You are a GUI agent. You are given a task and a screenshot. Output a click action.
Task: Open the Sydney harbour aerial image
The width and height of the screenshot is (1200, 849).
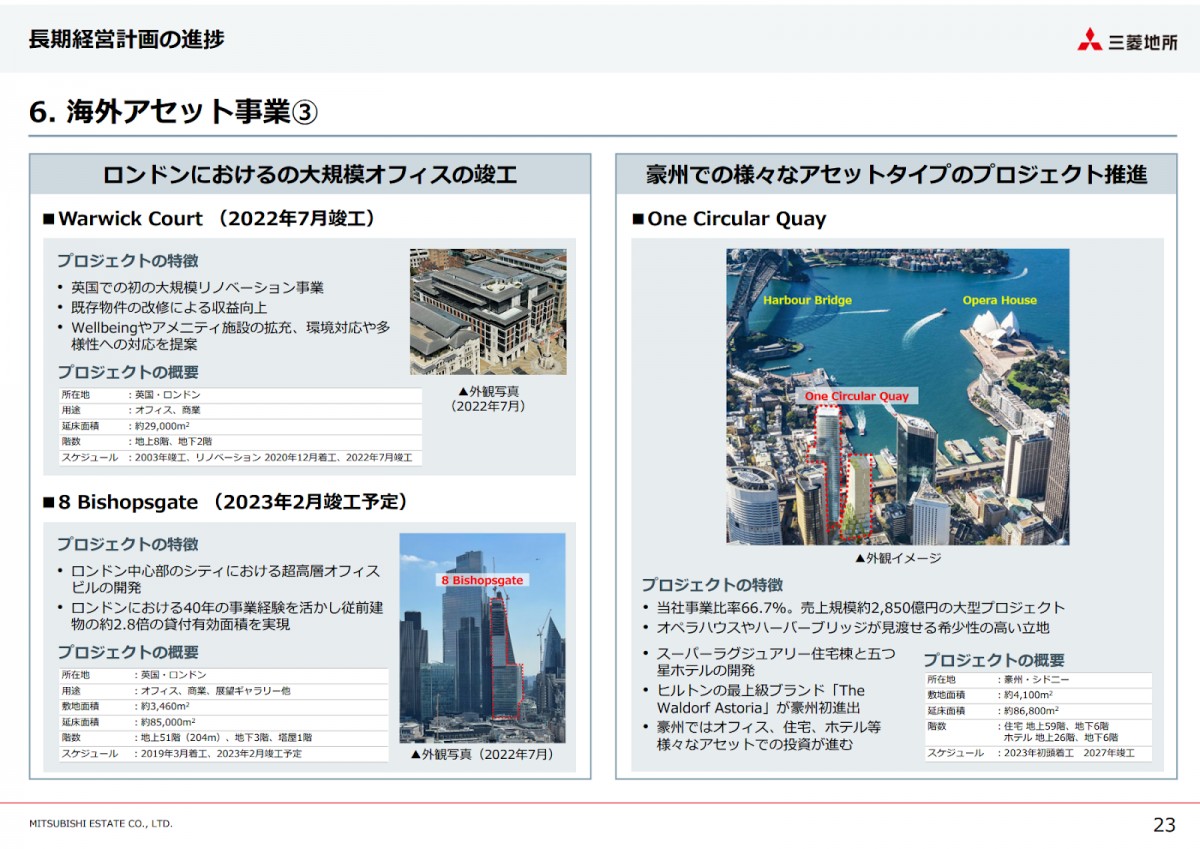click(x=897, y=397)
